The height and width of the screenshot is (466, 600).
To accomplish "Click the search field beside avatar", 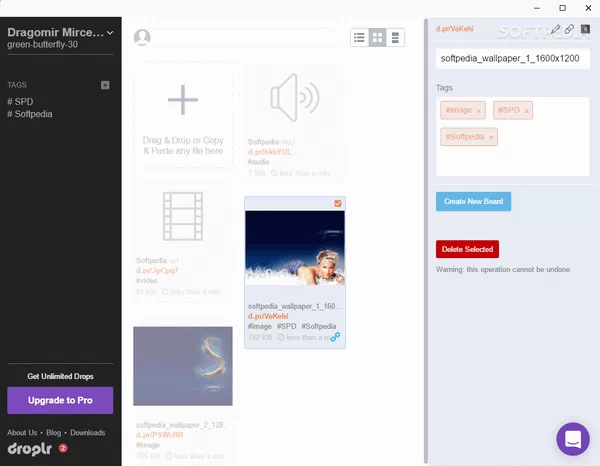I will coord(245,37).
